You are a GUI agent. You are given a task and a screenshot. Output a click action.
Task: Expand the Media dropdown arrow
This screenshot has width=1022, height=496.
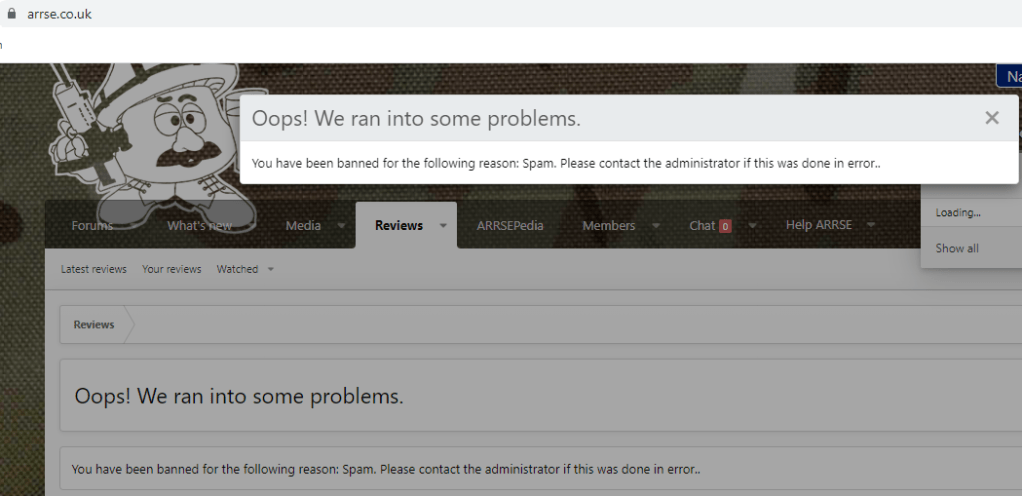coord(341,226)
